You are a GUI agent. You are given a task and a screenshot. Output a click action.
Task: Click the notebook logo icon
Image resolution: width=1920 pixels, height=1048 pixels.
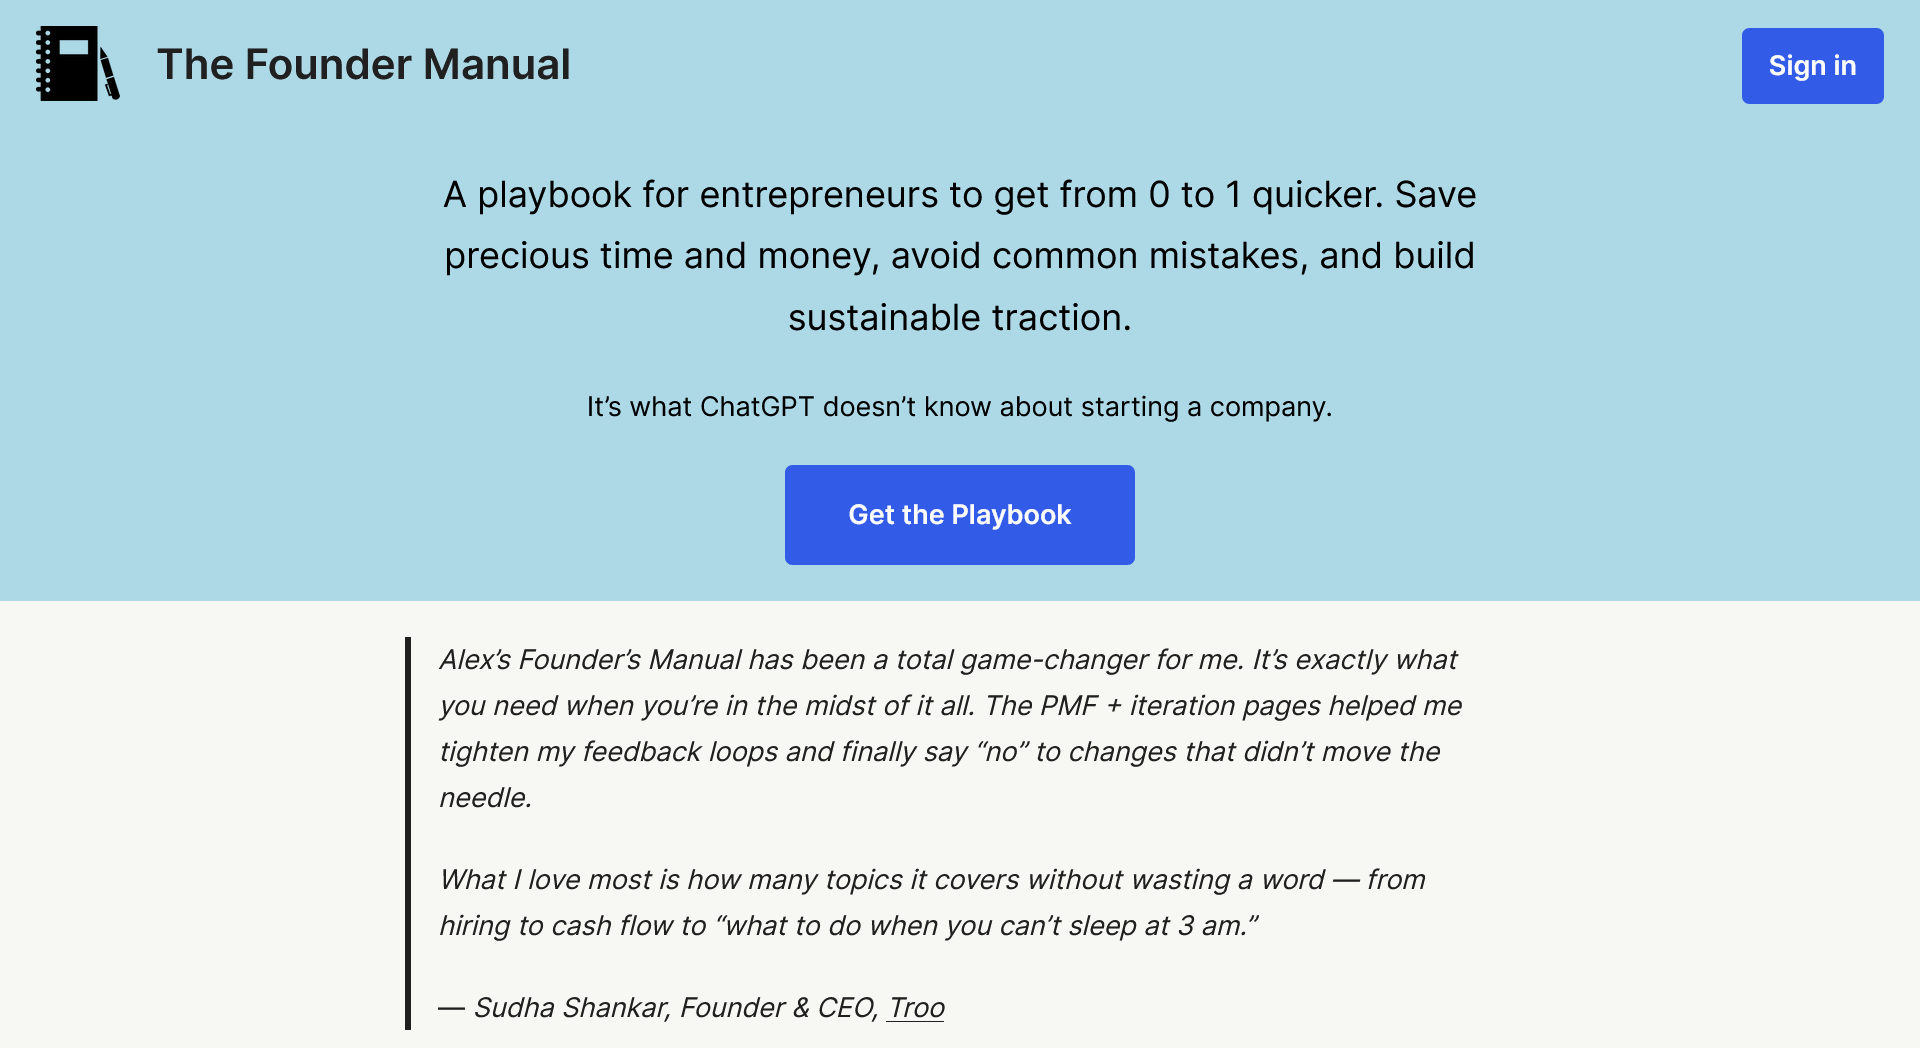(67, 64)
